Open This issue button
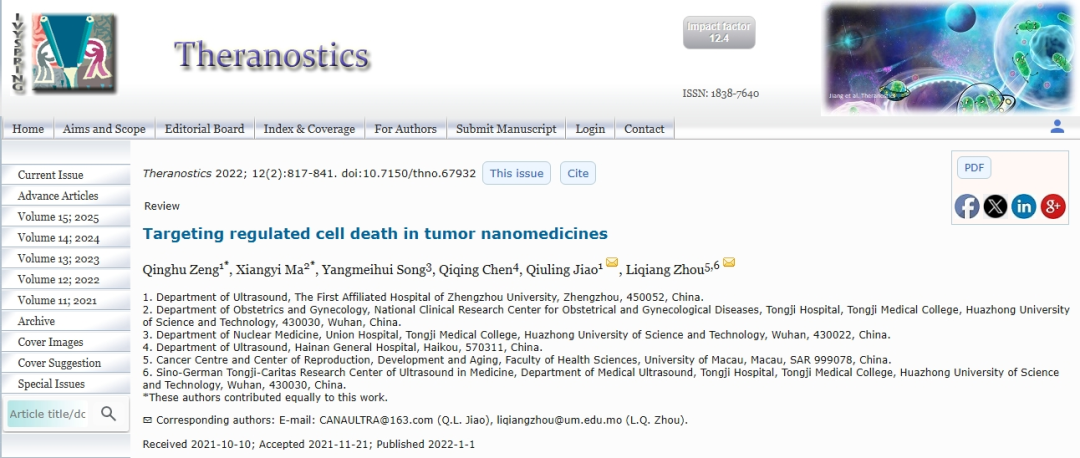The image size is (1080, 458). coord(517,174)
